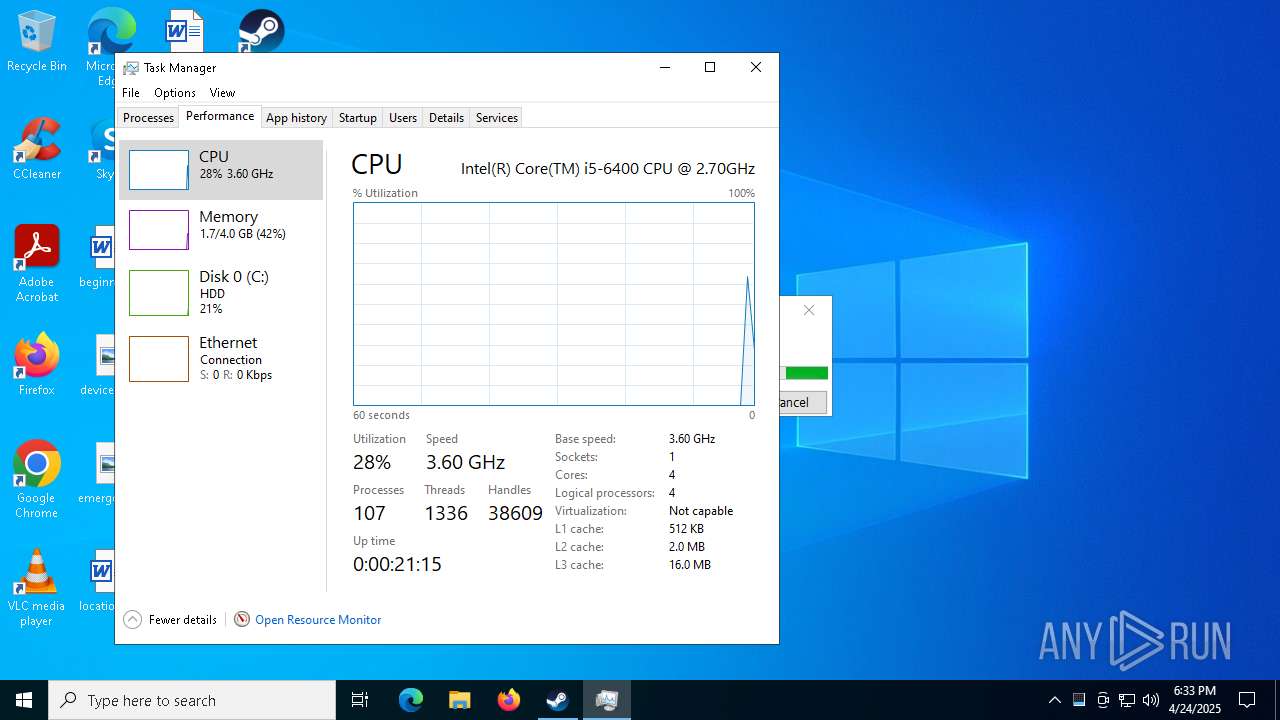Click the Fewer details collapse arrow icon
1280x720 pixels.
(x=133, y=620)
